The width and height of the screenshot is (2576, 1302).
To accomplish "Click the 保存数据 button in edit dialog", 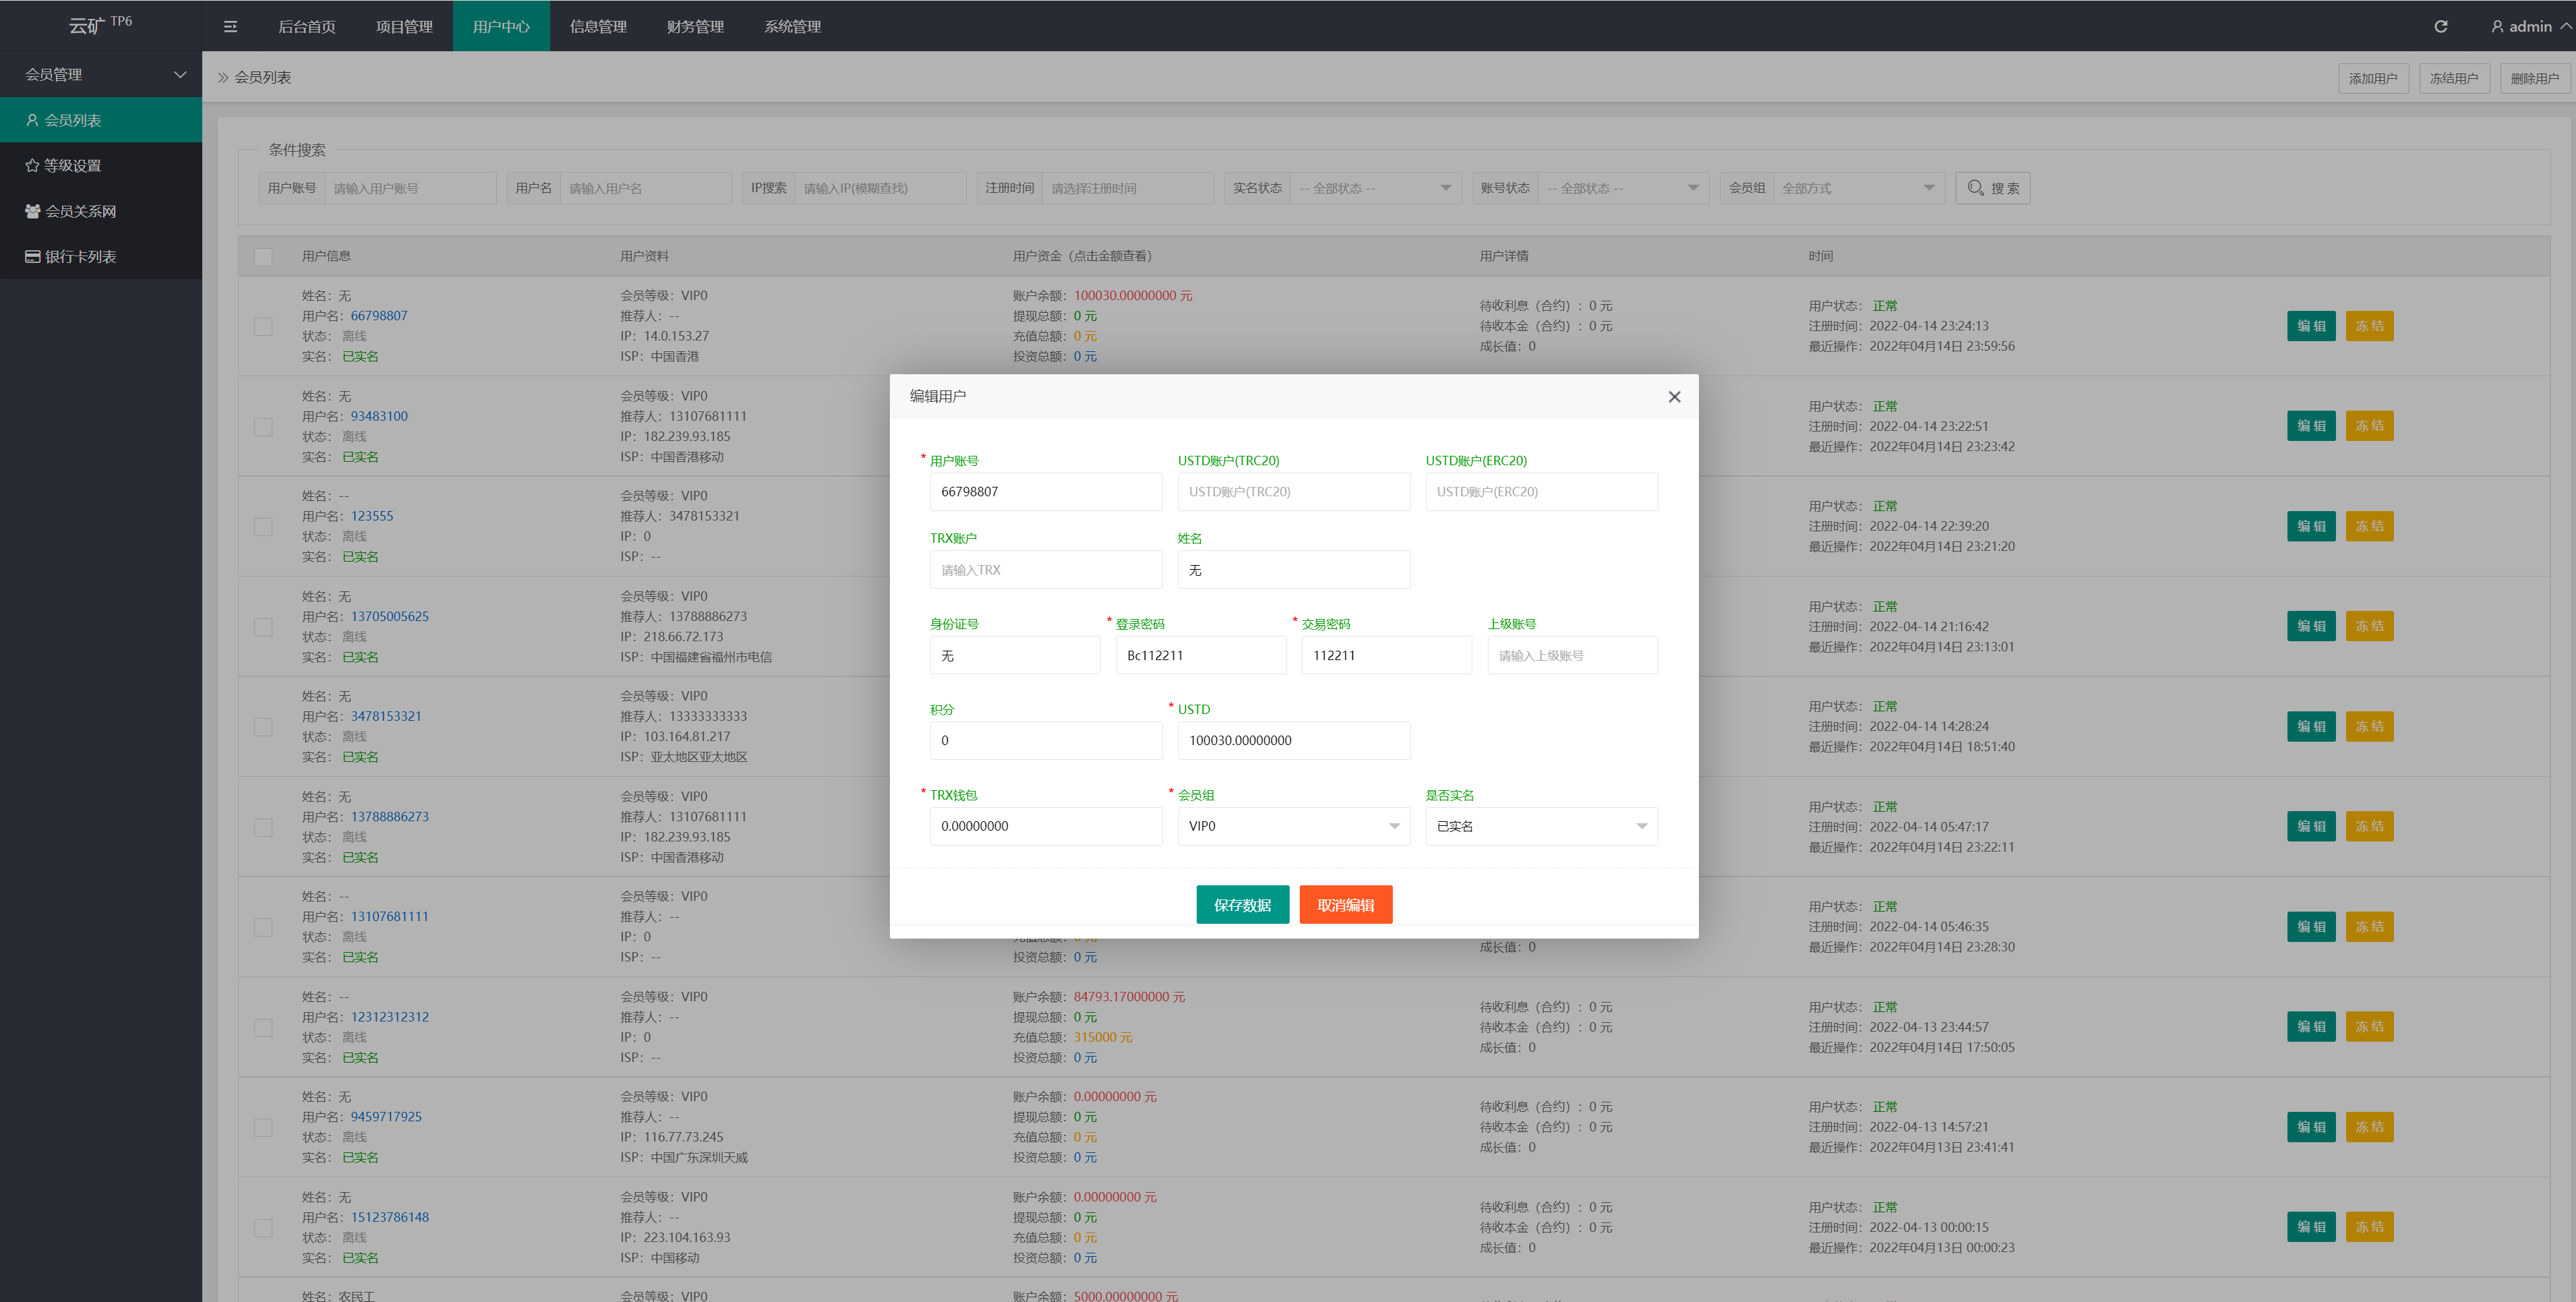I will click(x=1243, y=904).
